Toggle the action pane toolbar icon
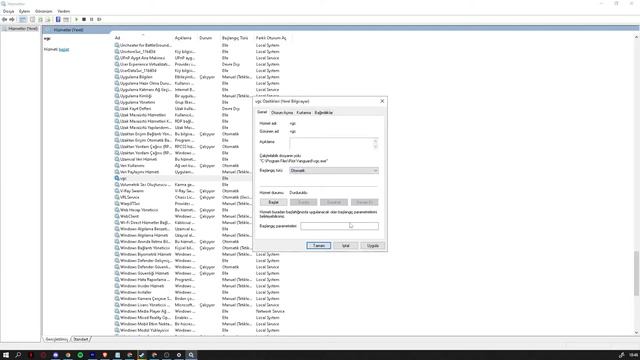Viewport: 640px width, 360px height. click(66, 19)
